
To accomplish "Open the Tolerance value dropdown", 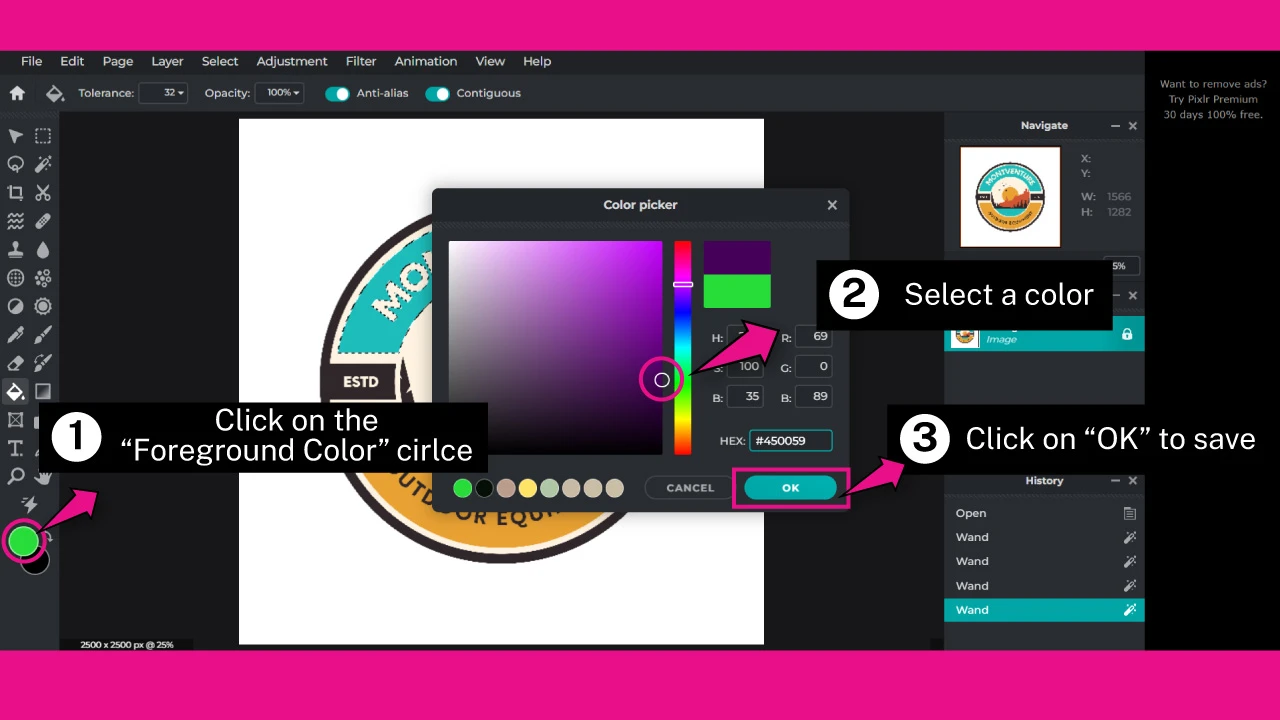I will (163, 93).
